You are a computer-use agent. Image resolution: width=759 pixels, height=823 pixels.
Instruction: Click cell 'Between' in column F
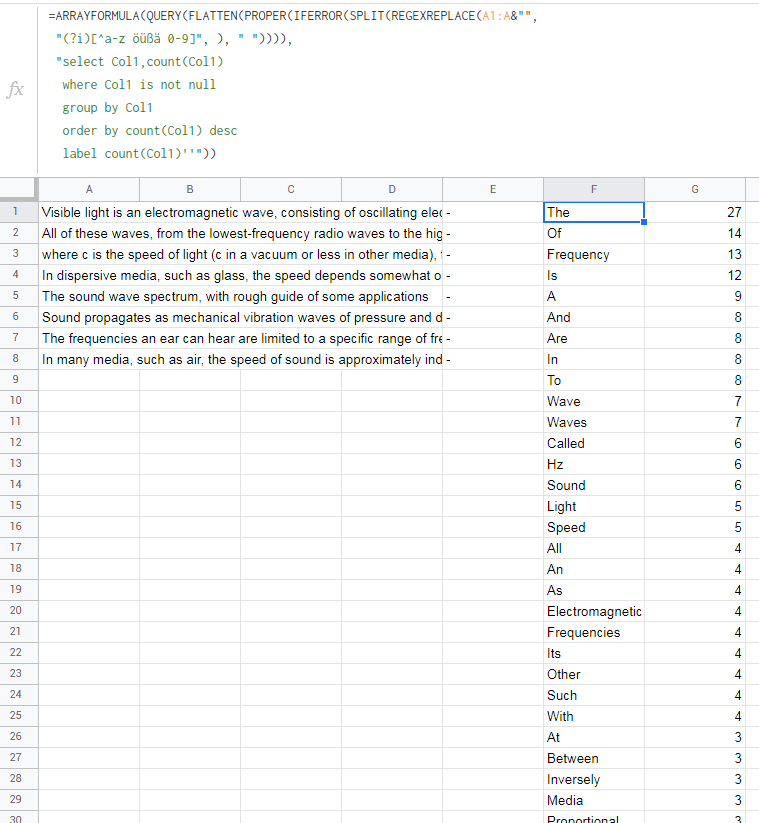pos(594,758)
